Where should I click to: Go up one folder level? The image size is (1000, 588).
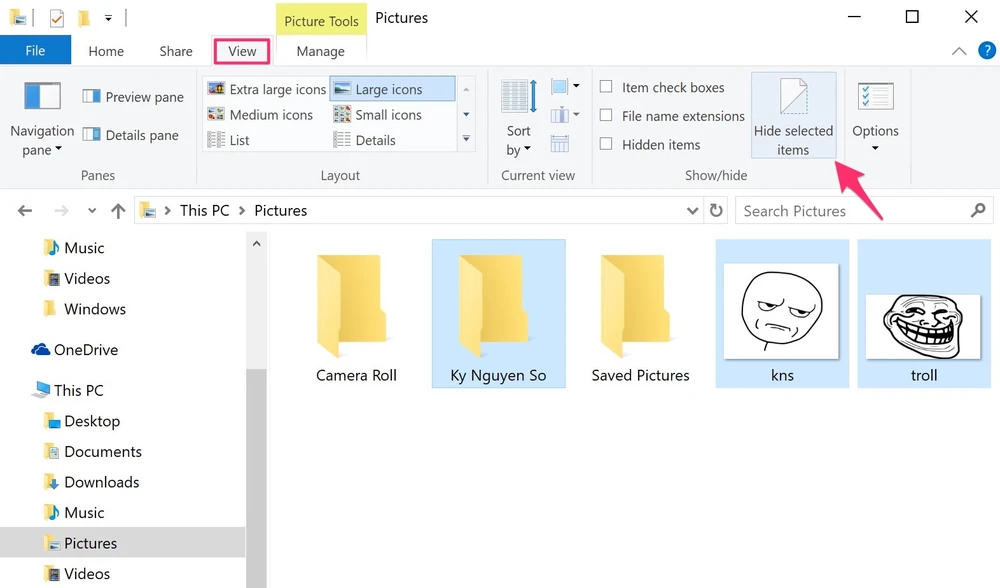tap(117, 210)
